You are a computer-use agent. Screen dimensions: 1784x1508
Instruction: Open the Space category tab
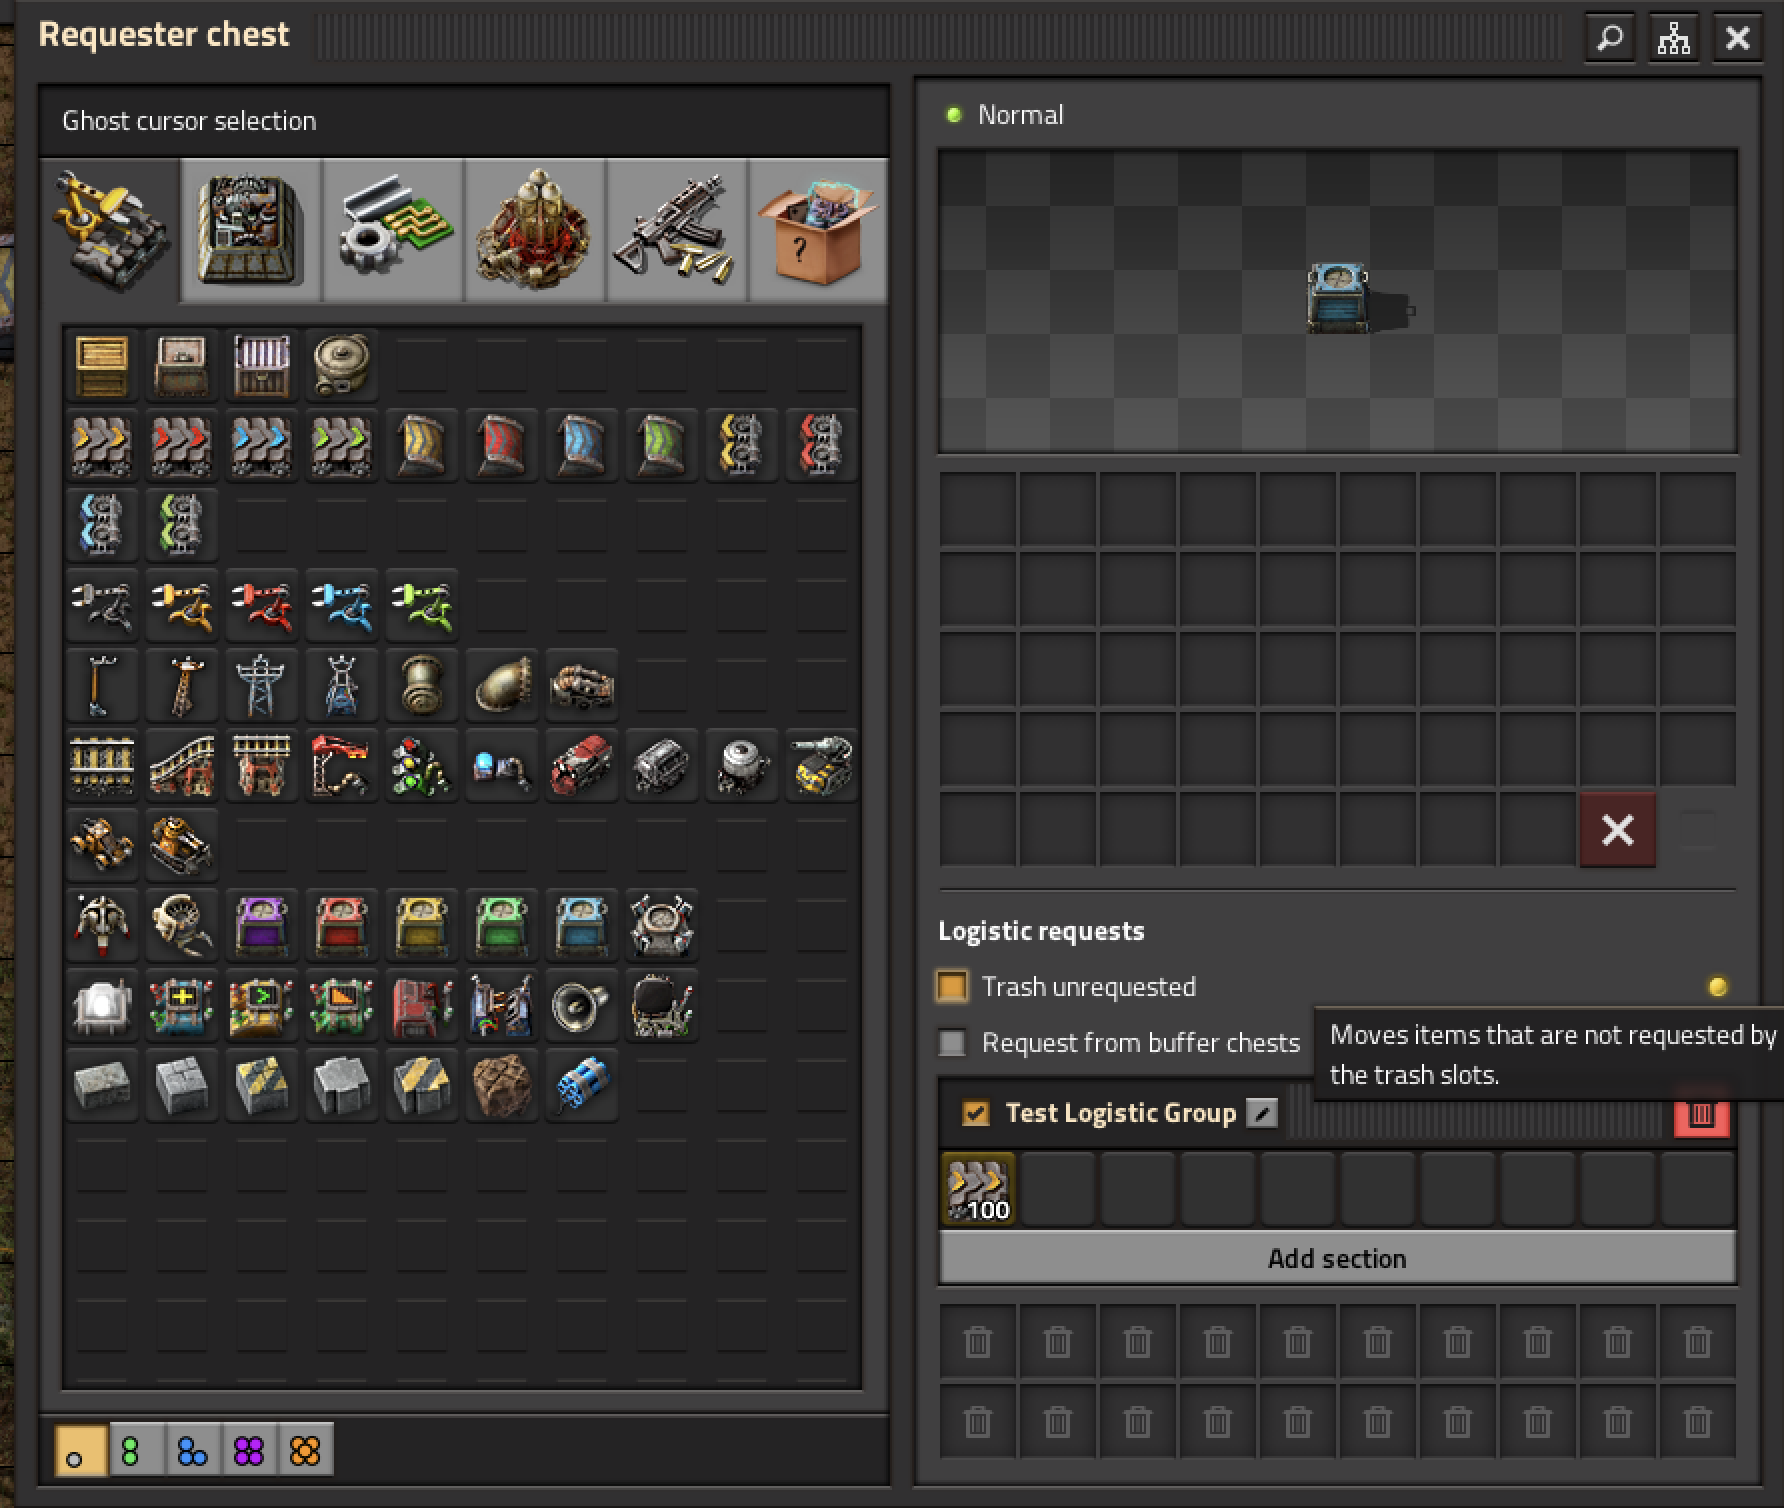pos(535,230)
